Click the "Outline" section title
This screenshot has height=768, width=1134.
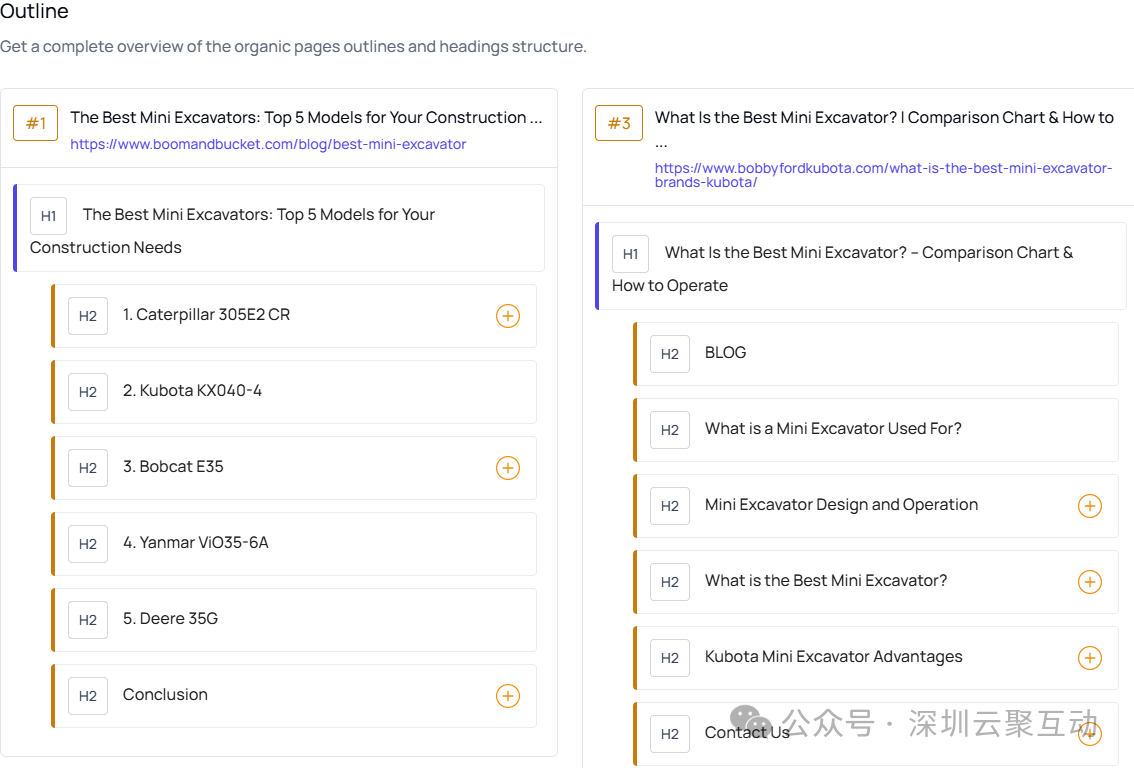(x=34, y=11)
